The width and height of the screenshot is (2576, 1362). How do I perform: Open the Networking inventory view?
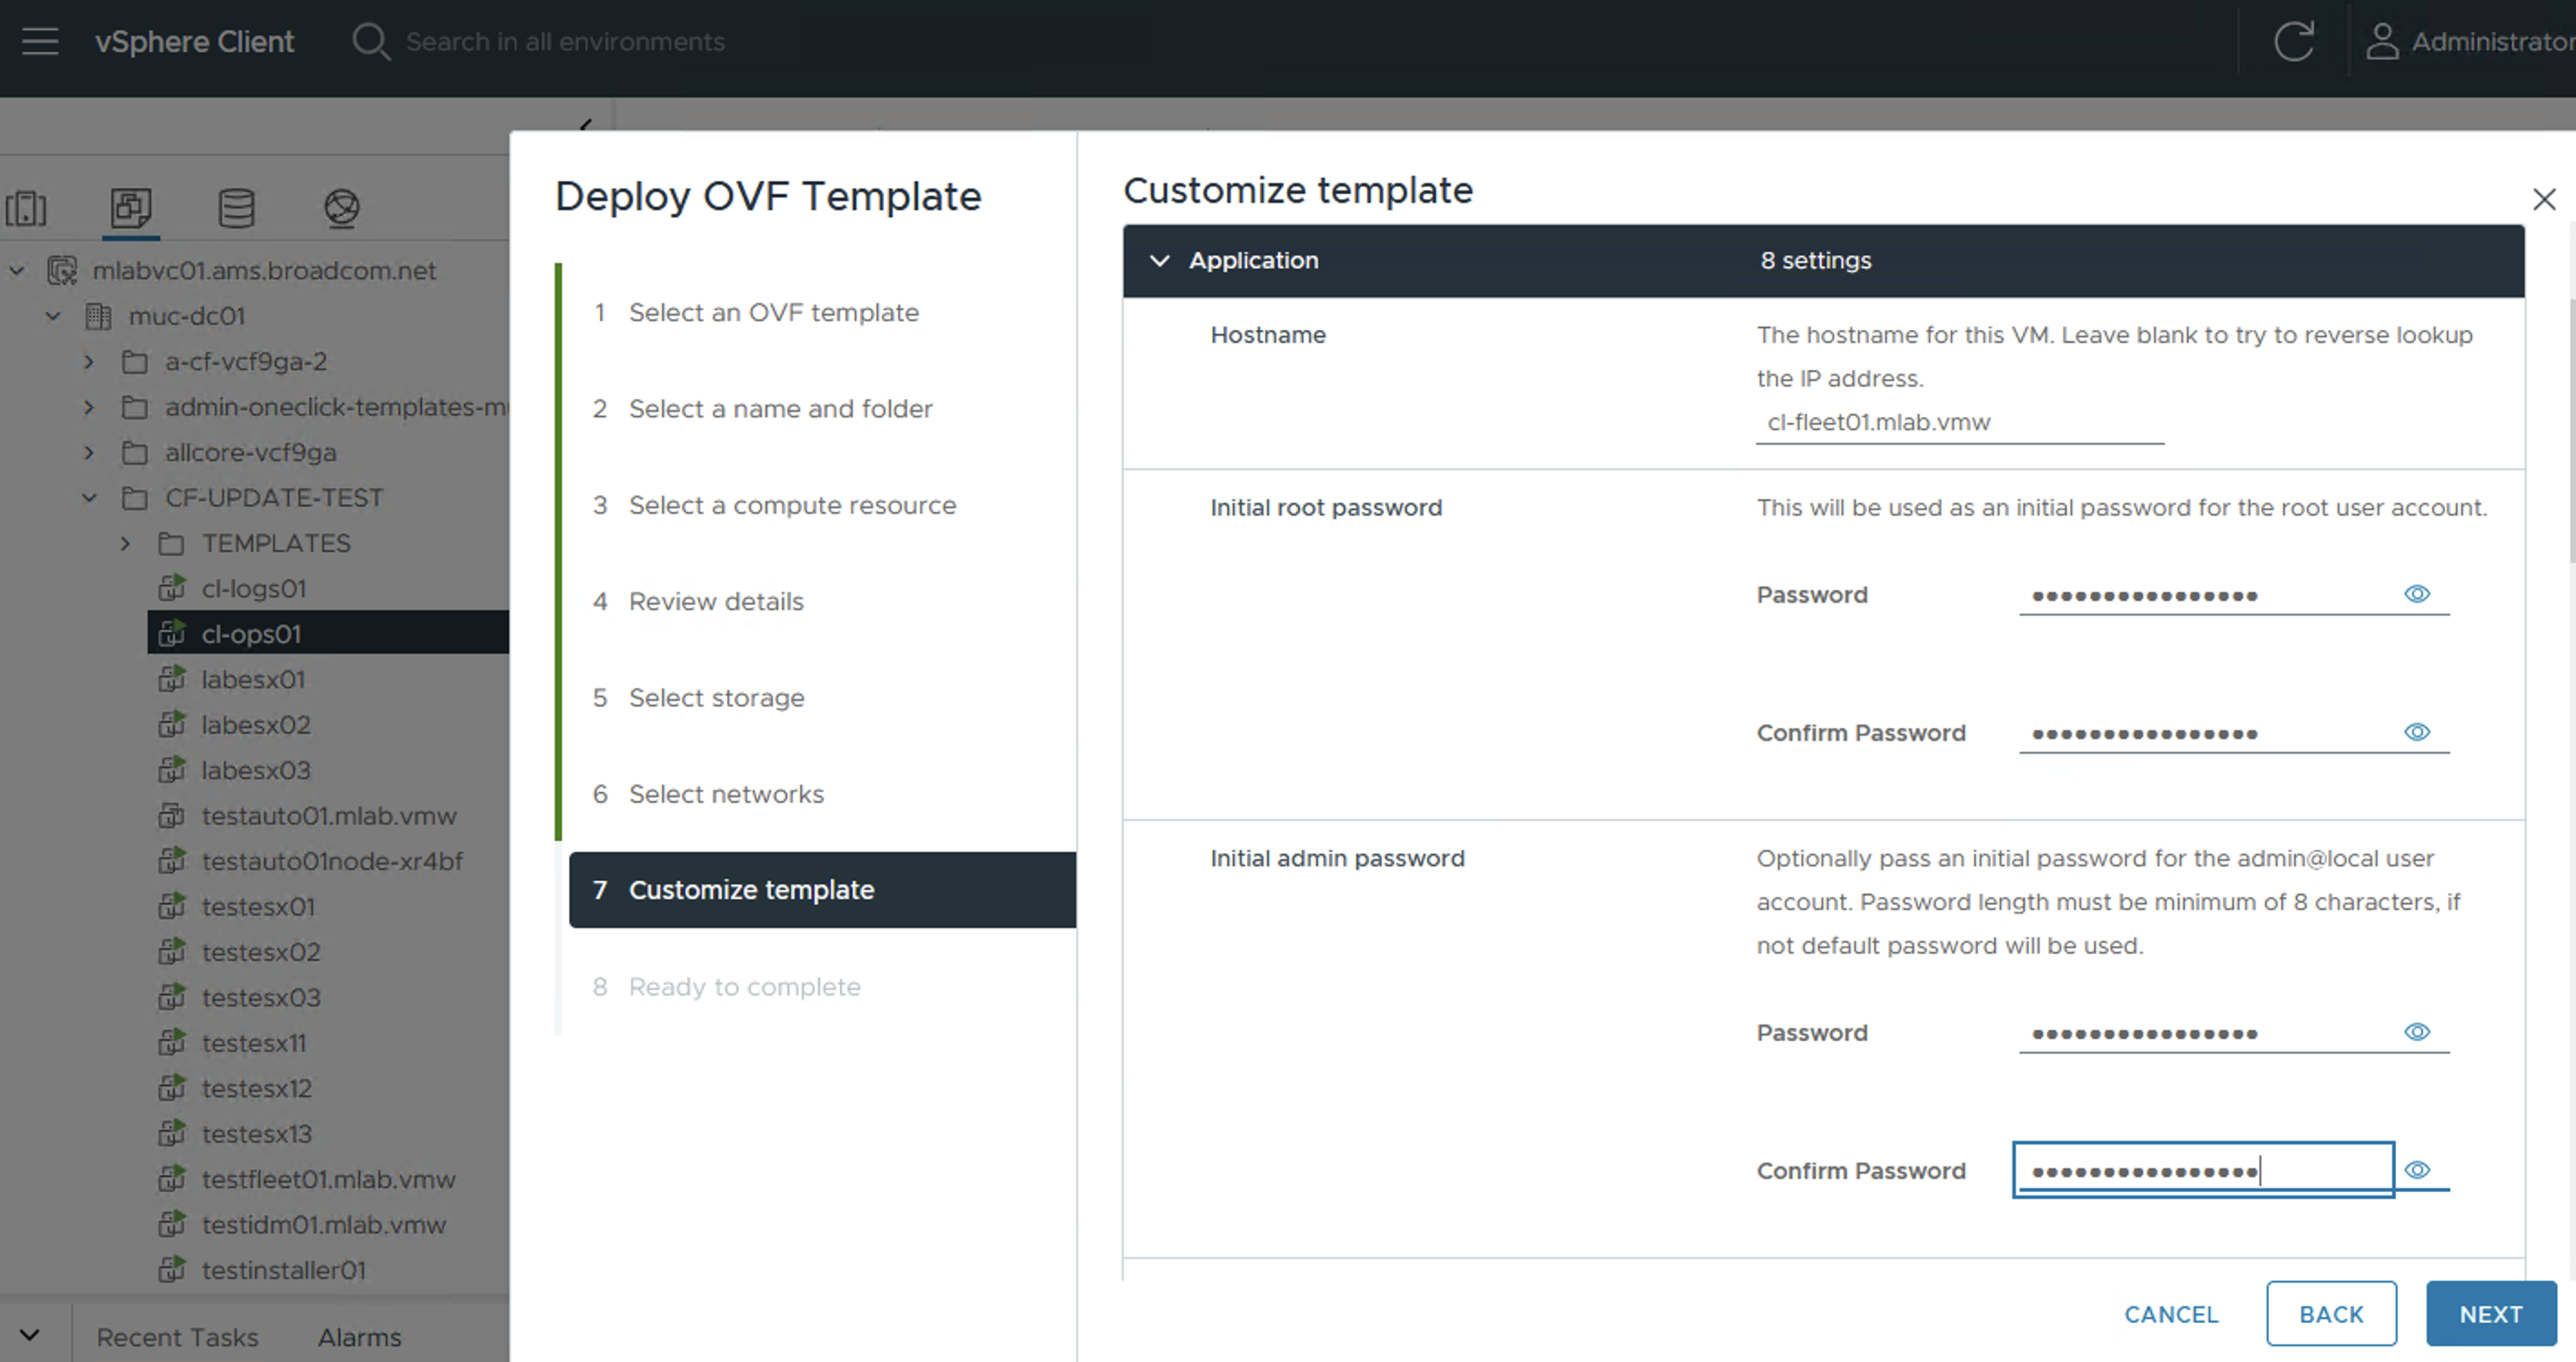341,208
